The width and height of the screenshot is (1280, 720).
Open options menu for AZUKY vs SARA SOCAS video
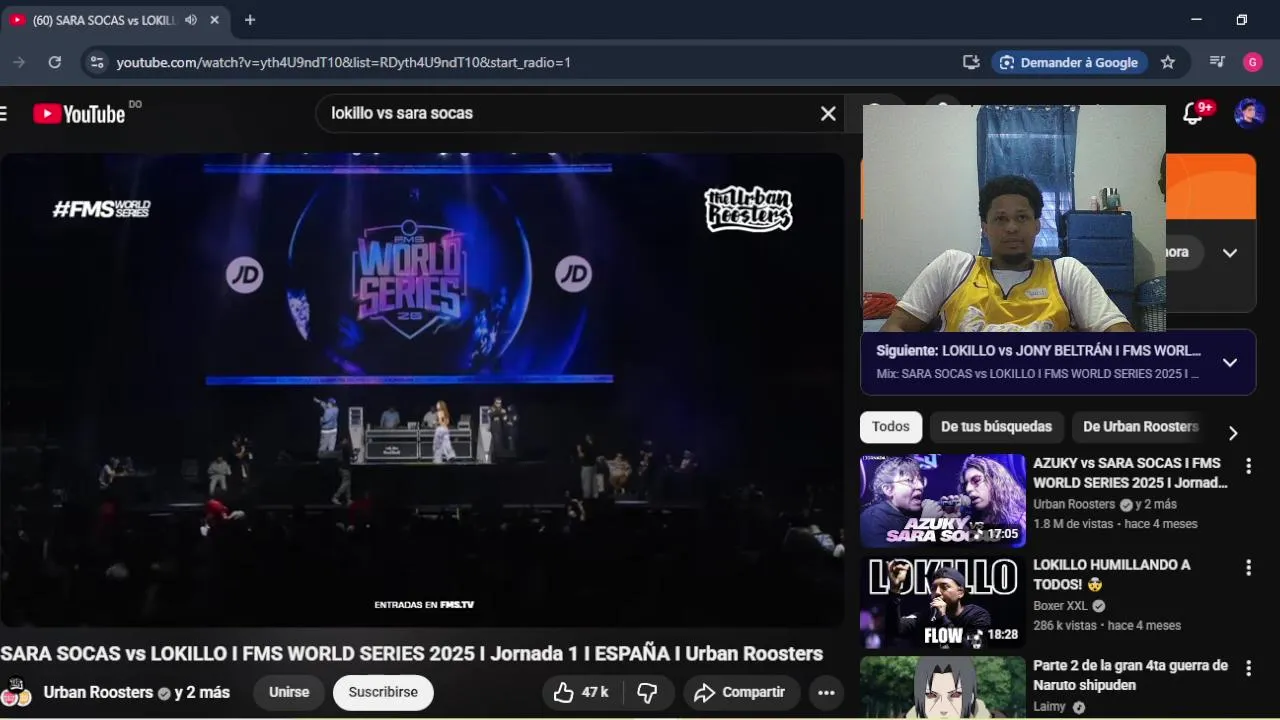(1248, 466)
